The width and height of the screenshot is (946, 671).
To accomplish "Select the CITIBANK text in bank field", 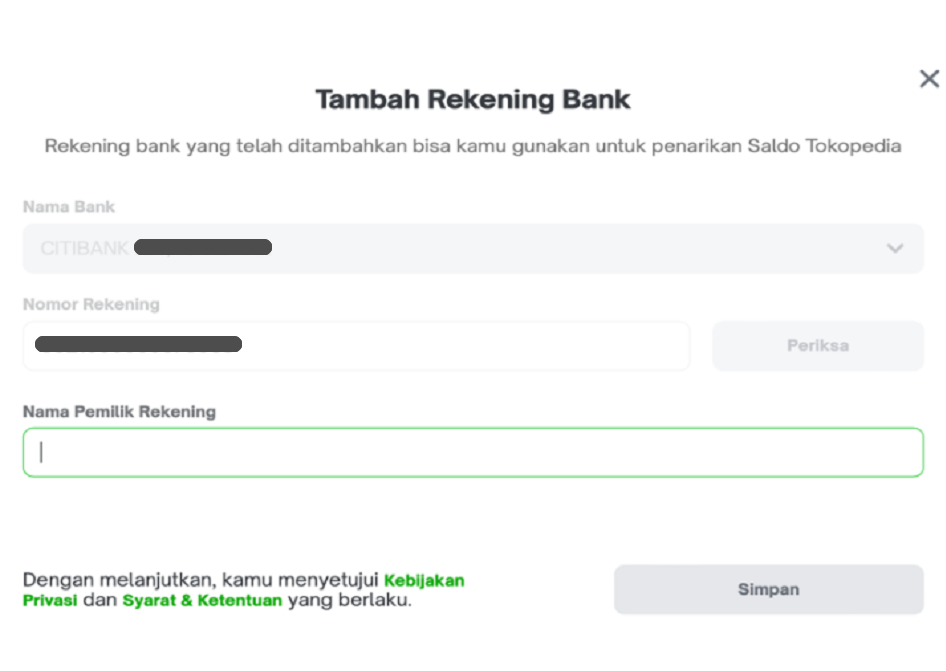I will click(x=85, y=248).
